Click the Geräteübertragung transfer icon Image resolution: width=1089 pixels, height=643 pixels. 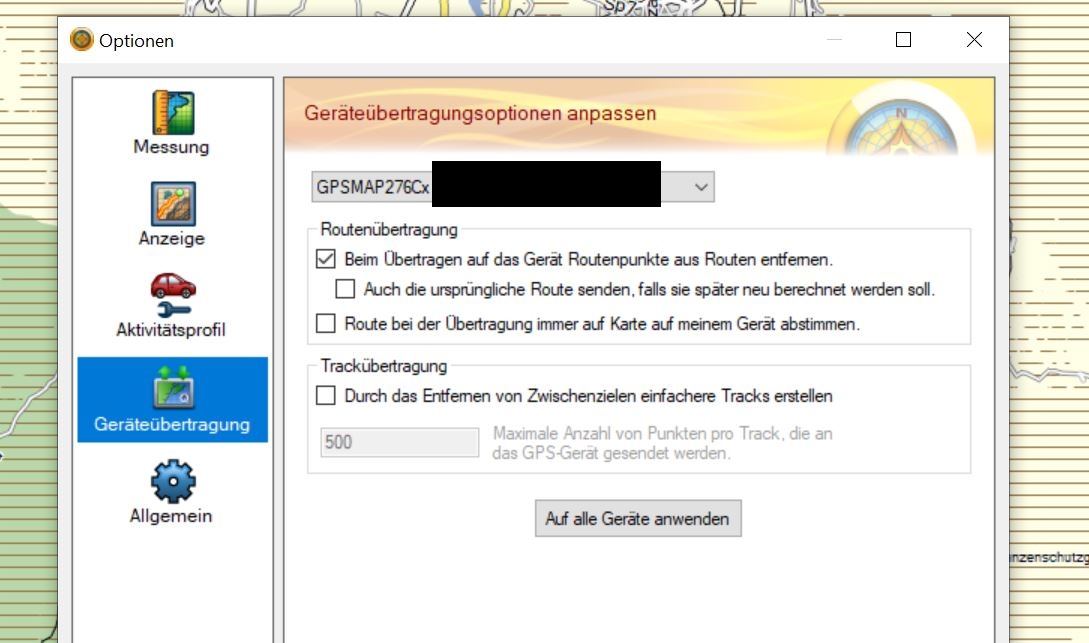pyautogui.click(x=172, y=388)
